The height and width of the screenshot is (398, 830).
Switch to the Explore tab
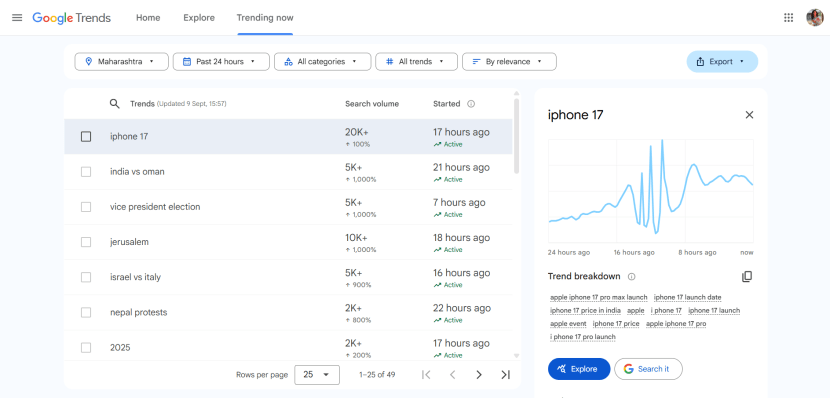199,17
